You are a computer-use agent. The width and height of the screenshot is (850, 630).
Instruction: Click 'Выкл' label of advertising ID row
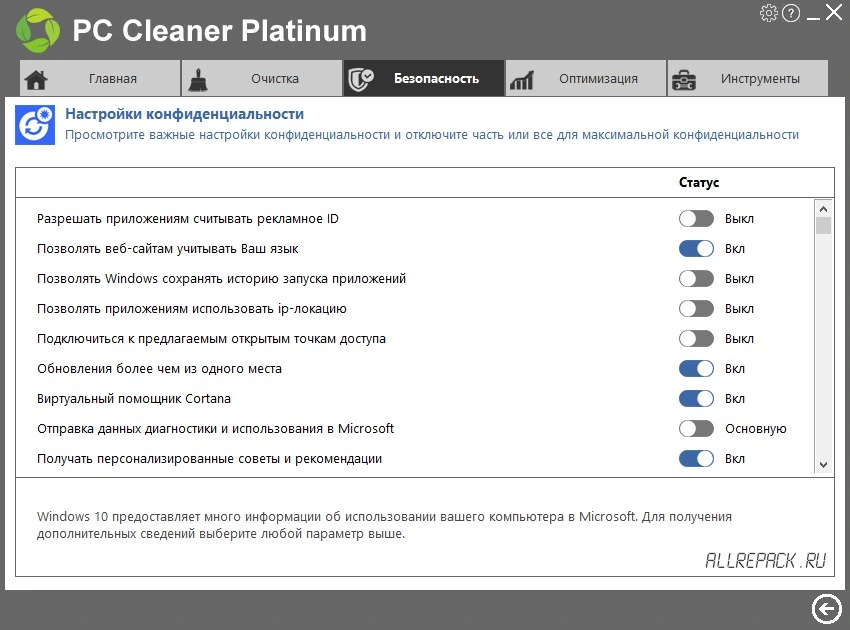coord(739,218)
